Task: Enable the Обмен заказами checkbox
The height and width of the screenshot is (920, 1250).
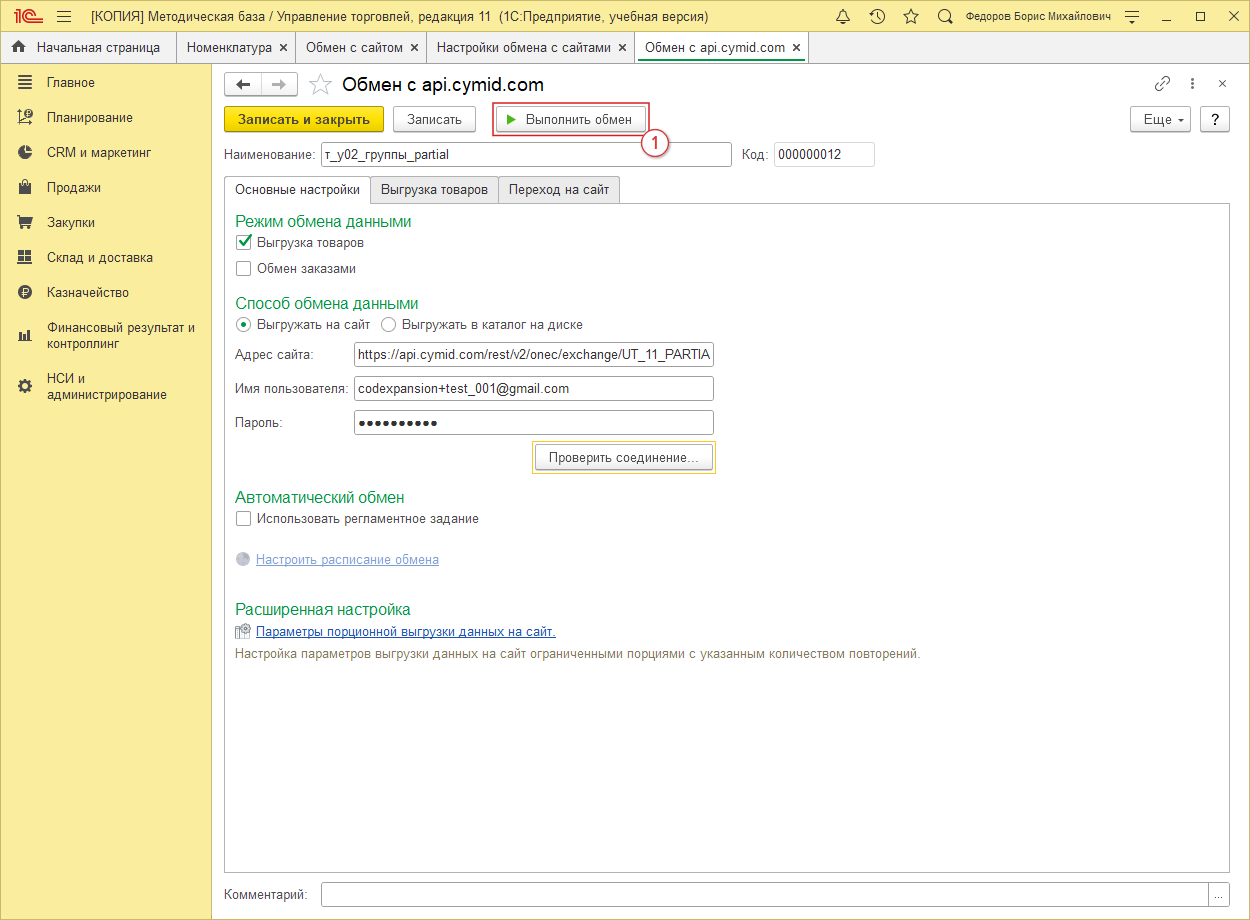Action: pos(243,268)
